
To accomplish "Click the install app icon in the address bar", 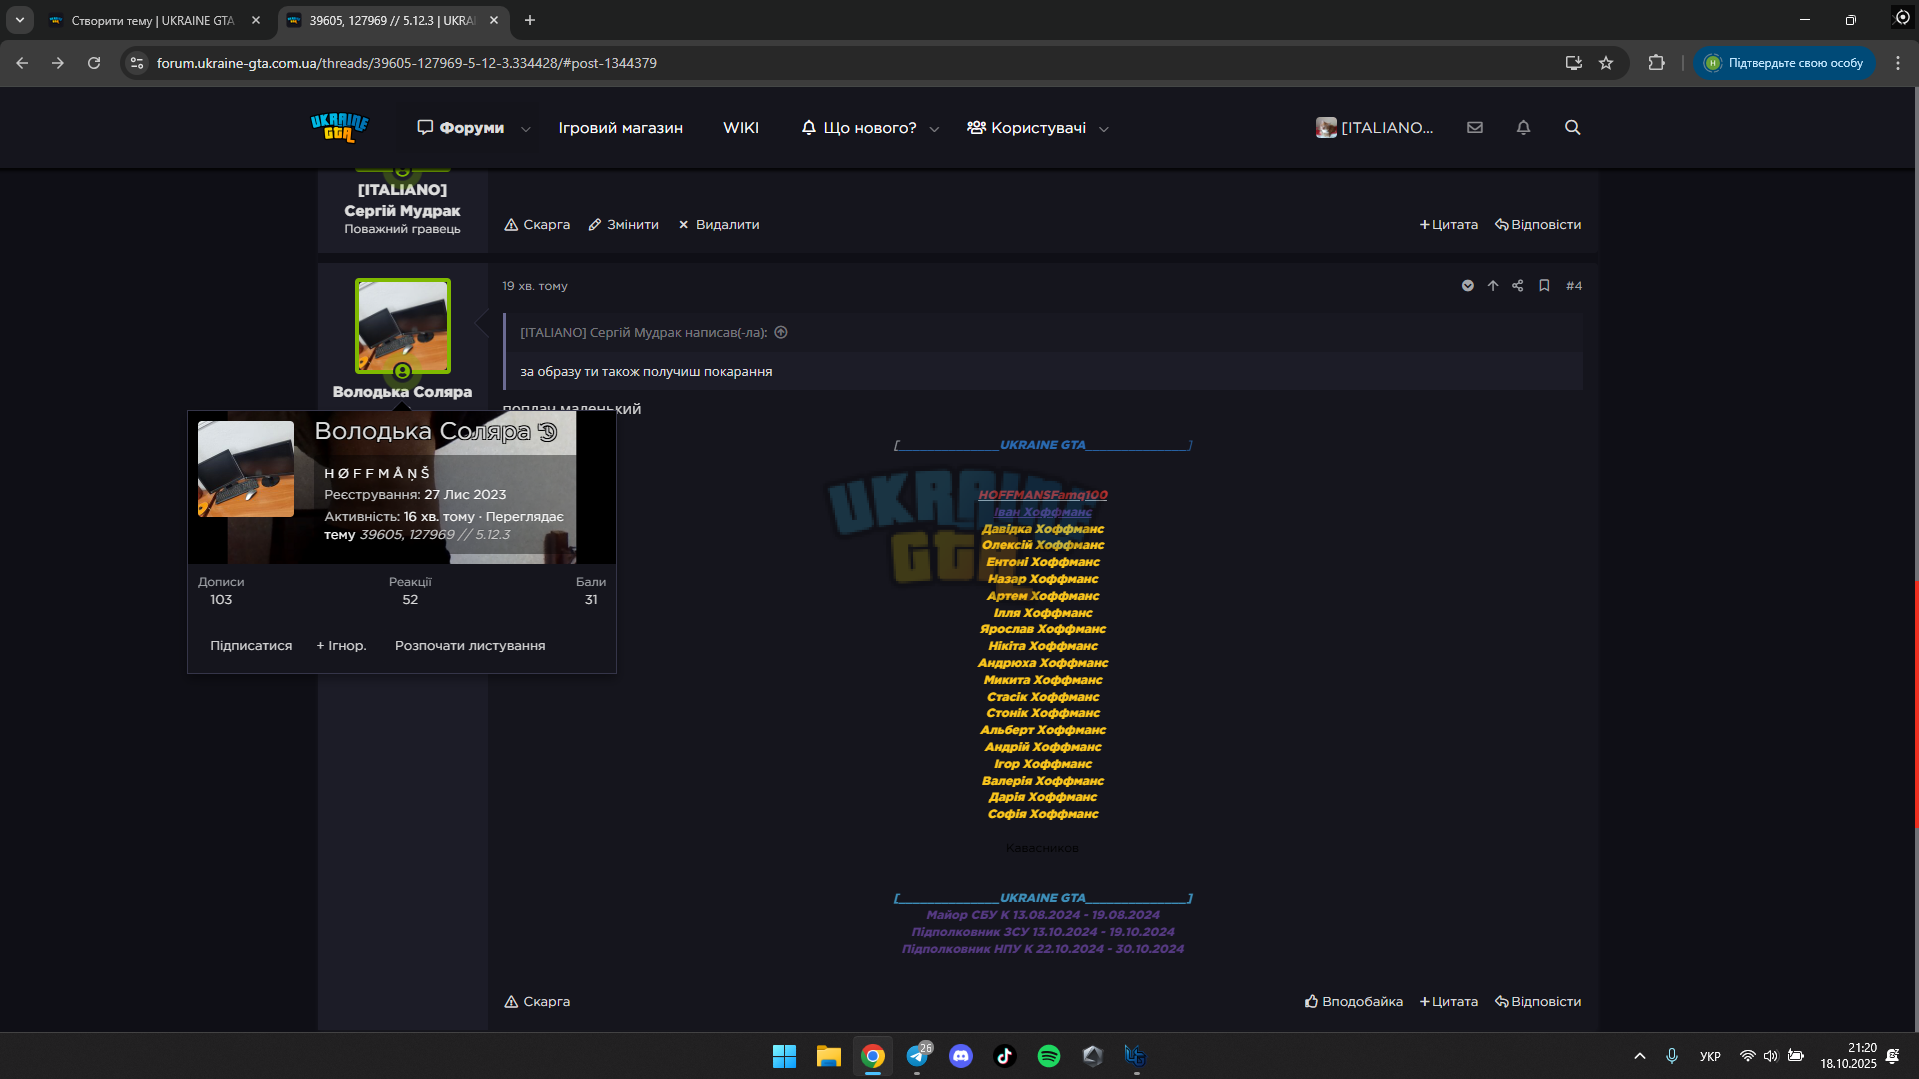I will (1574, 63).
